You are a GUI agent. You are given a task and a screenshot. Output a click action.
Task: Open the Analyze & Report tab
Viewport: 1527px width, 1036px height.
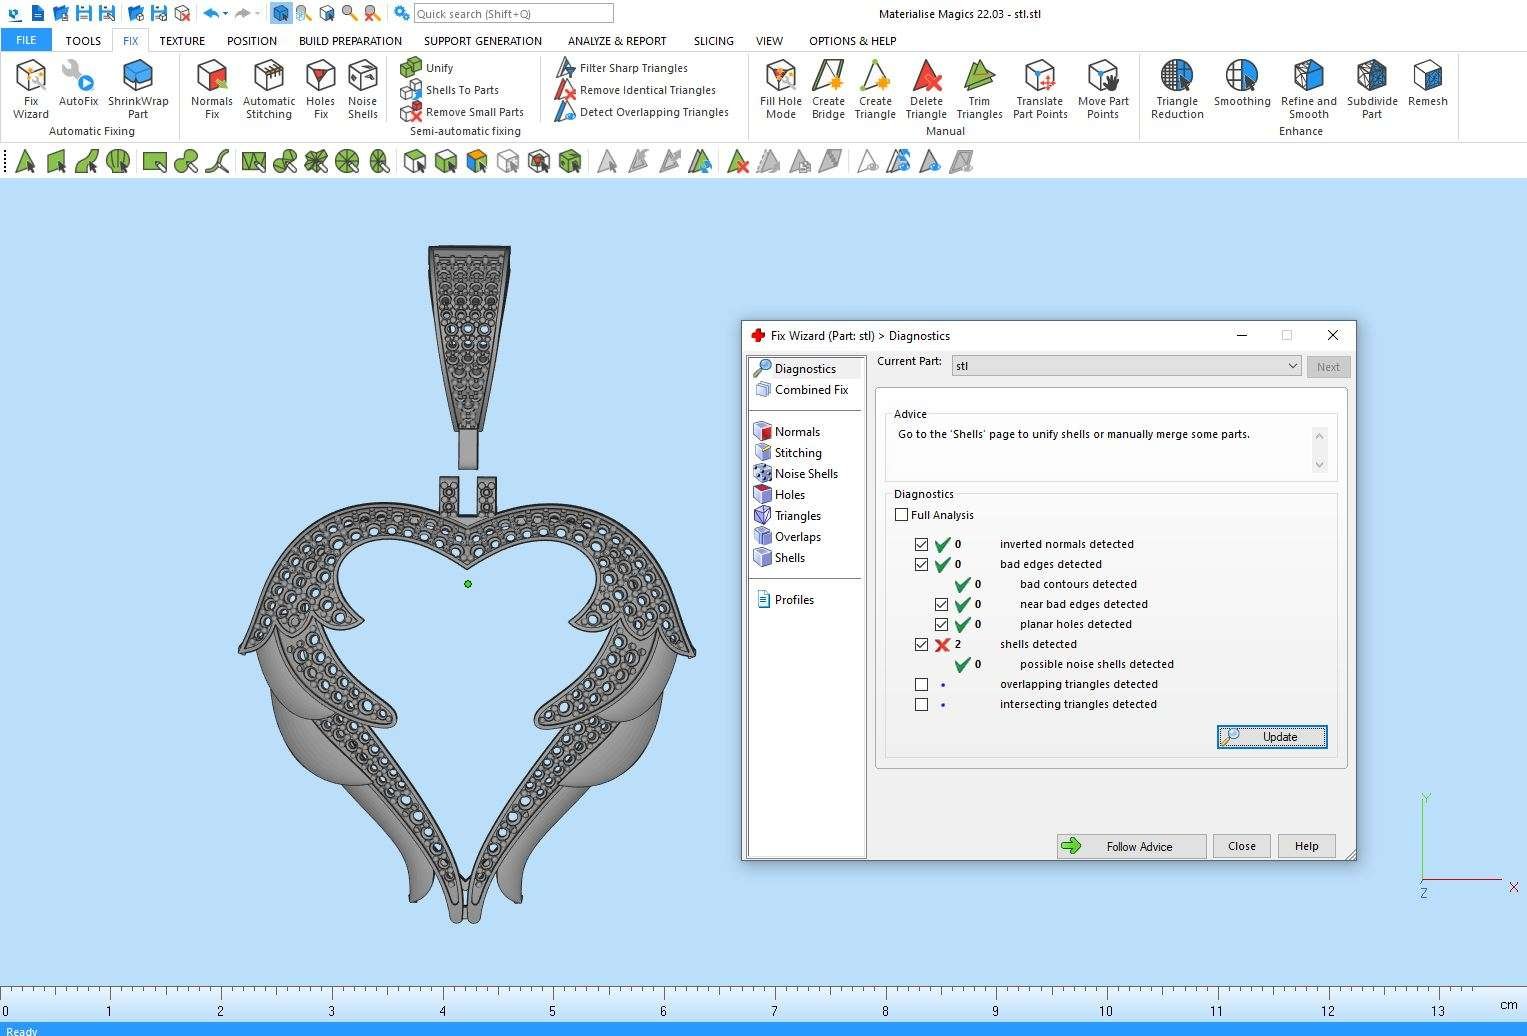pyautogui.click(x=616, y=41)
